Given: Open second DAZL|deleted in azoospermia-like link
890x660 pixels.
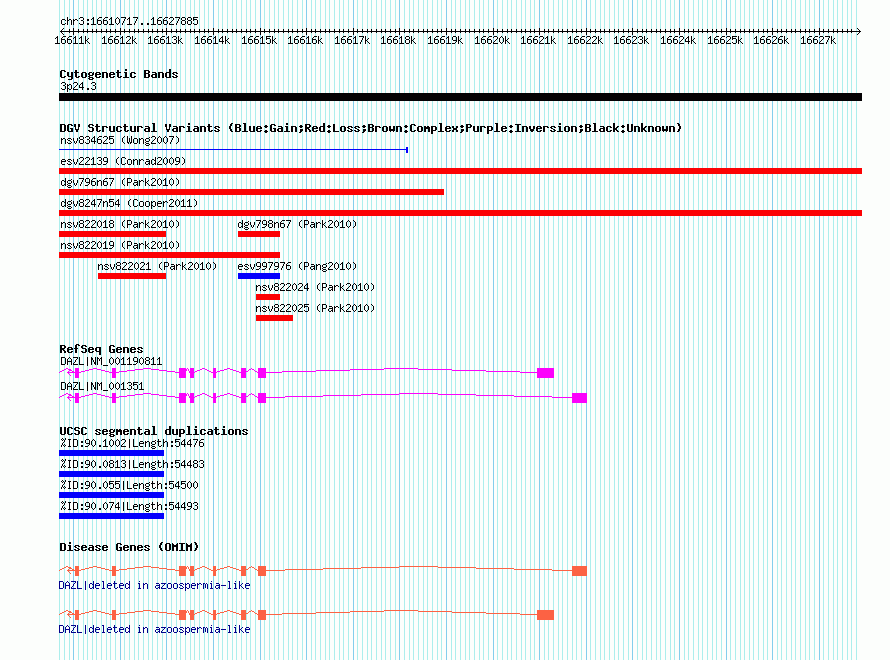Looking at the screenshot, I should point(154,629).
